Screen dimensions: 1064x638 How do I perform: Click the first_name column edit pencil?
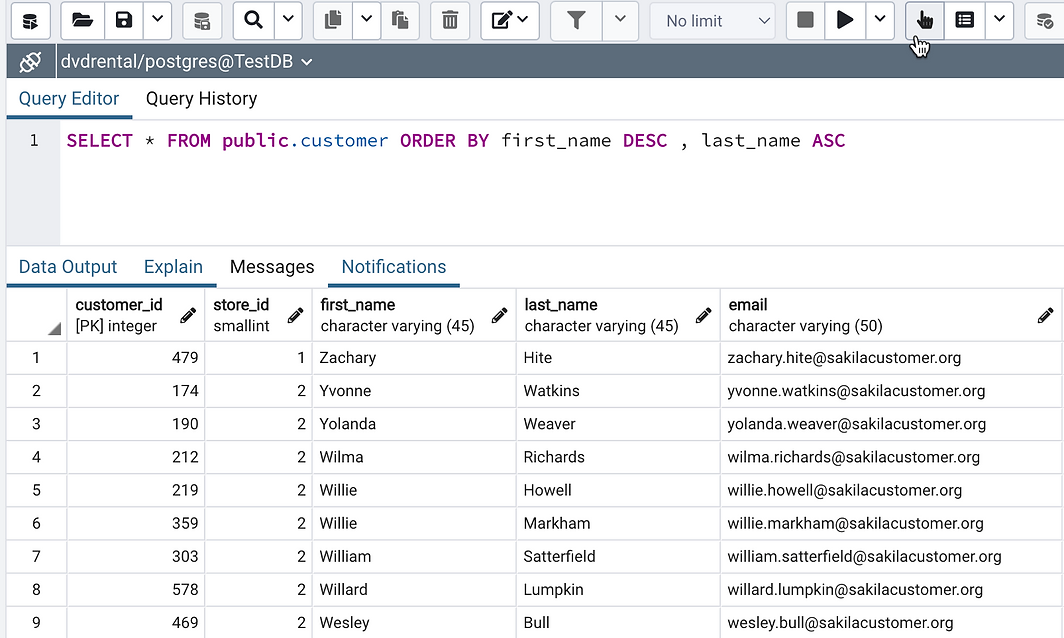point(499,316)
